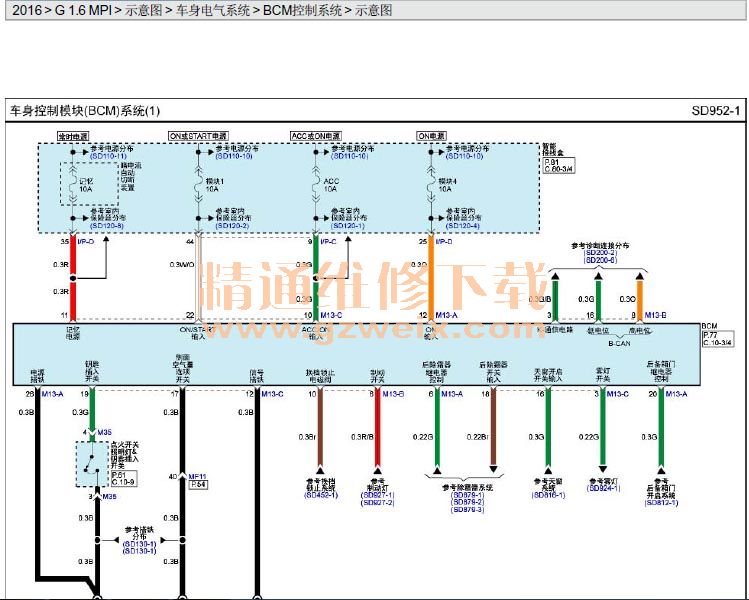Open SD924-1 fog lamp reference

(603, 488)
